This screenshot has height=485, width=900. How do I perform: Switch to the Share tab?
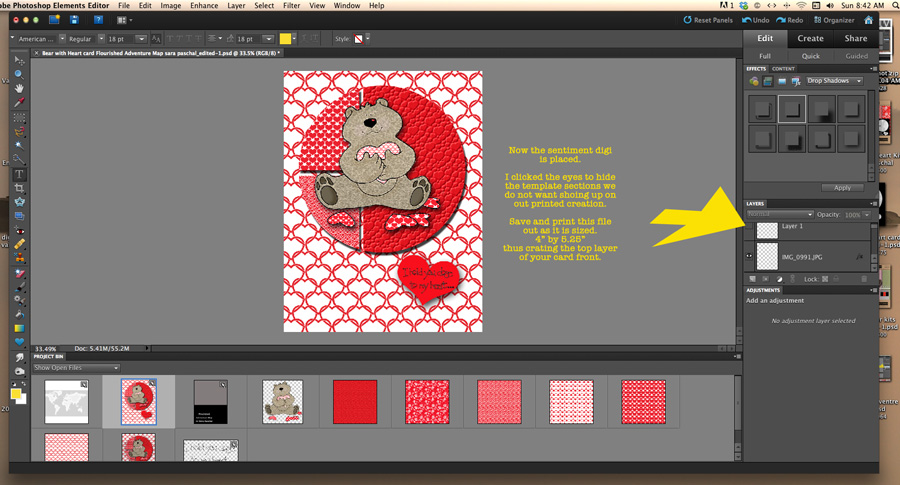pyautogui.click(x=855, y=38)
